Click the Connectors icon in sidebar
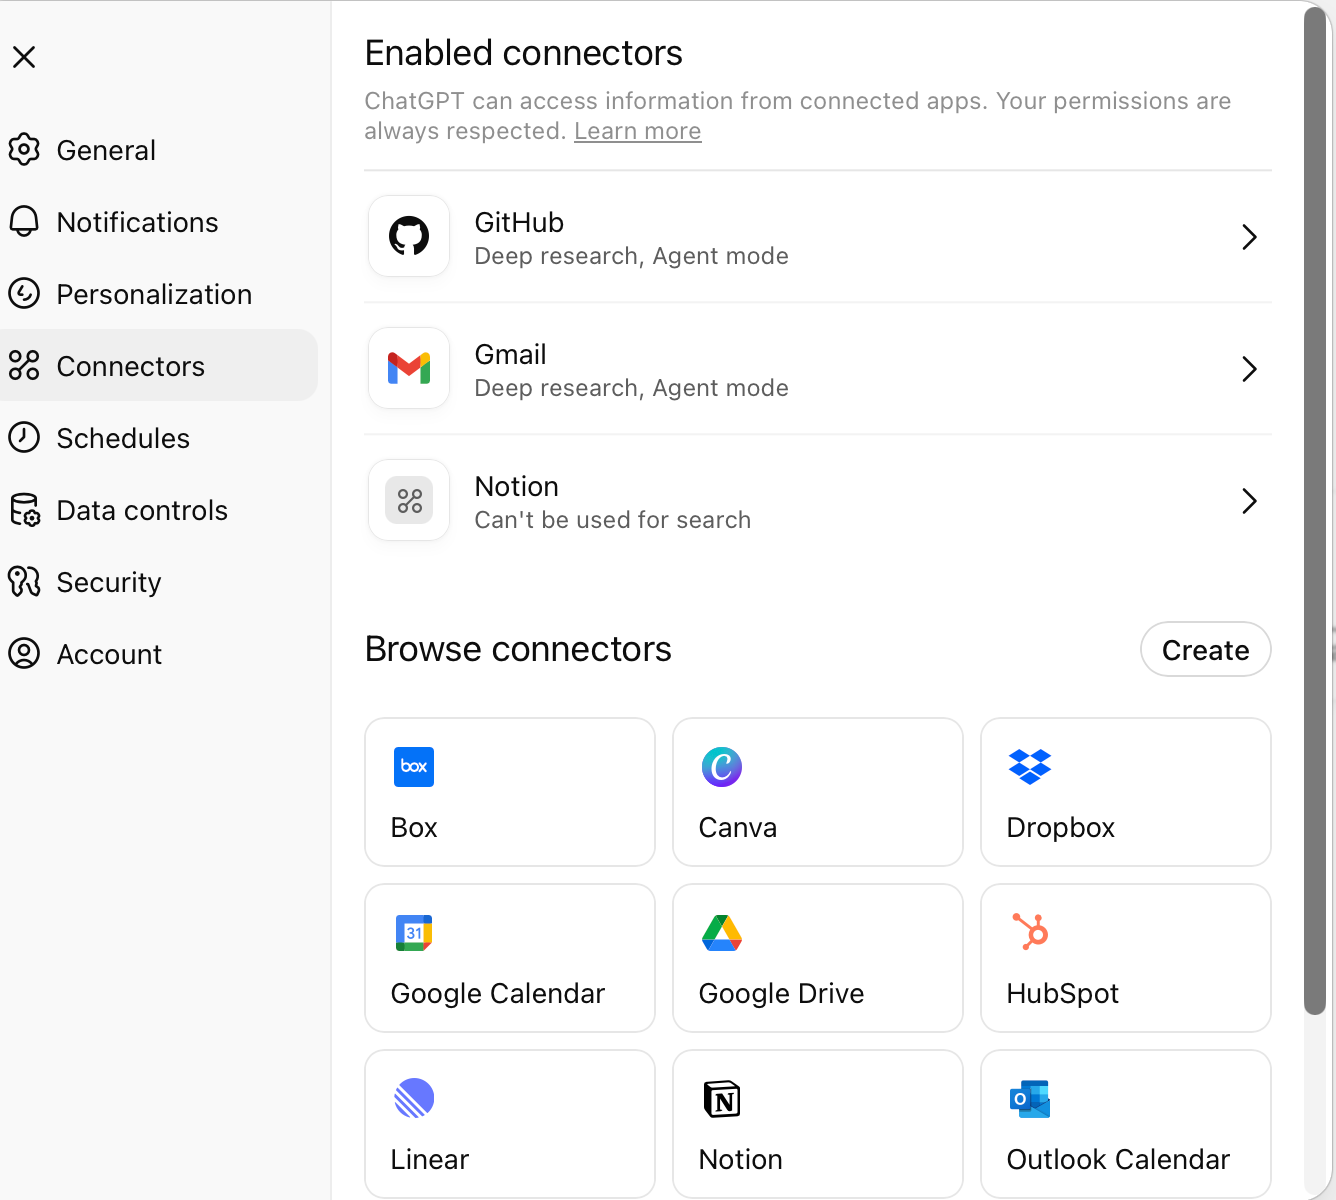The width and height of the screenshot is (1336, 1200). [24, 366]
